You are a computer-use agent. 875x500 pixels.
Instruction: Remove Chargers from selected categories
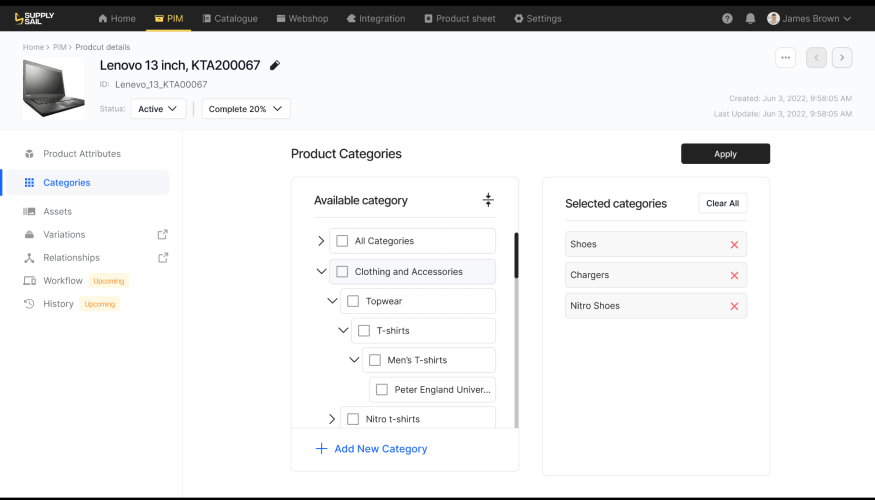pyautogui.click(x=734, y=275)
